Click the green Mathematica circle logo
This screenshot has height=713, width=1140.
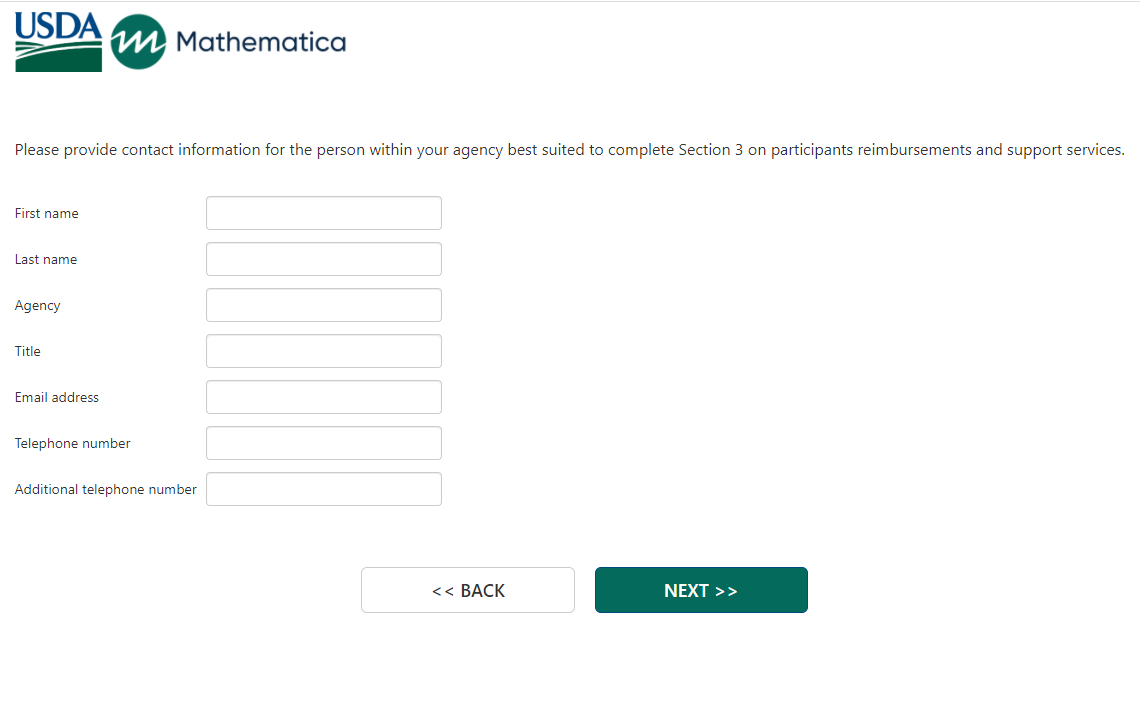[138, 42]
